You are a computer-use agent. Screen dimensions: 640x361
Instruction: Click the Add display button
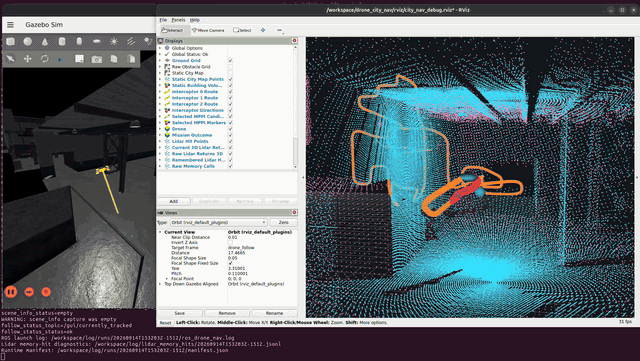[174, 201]
